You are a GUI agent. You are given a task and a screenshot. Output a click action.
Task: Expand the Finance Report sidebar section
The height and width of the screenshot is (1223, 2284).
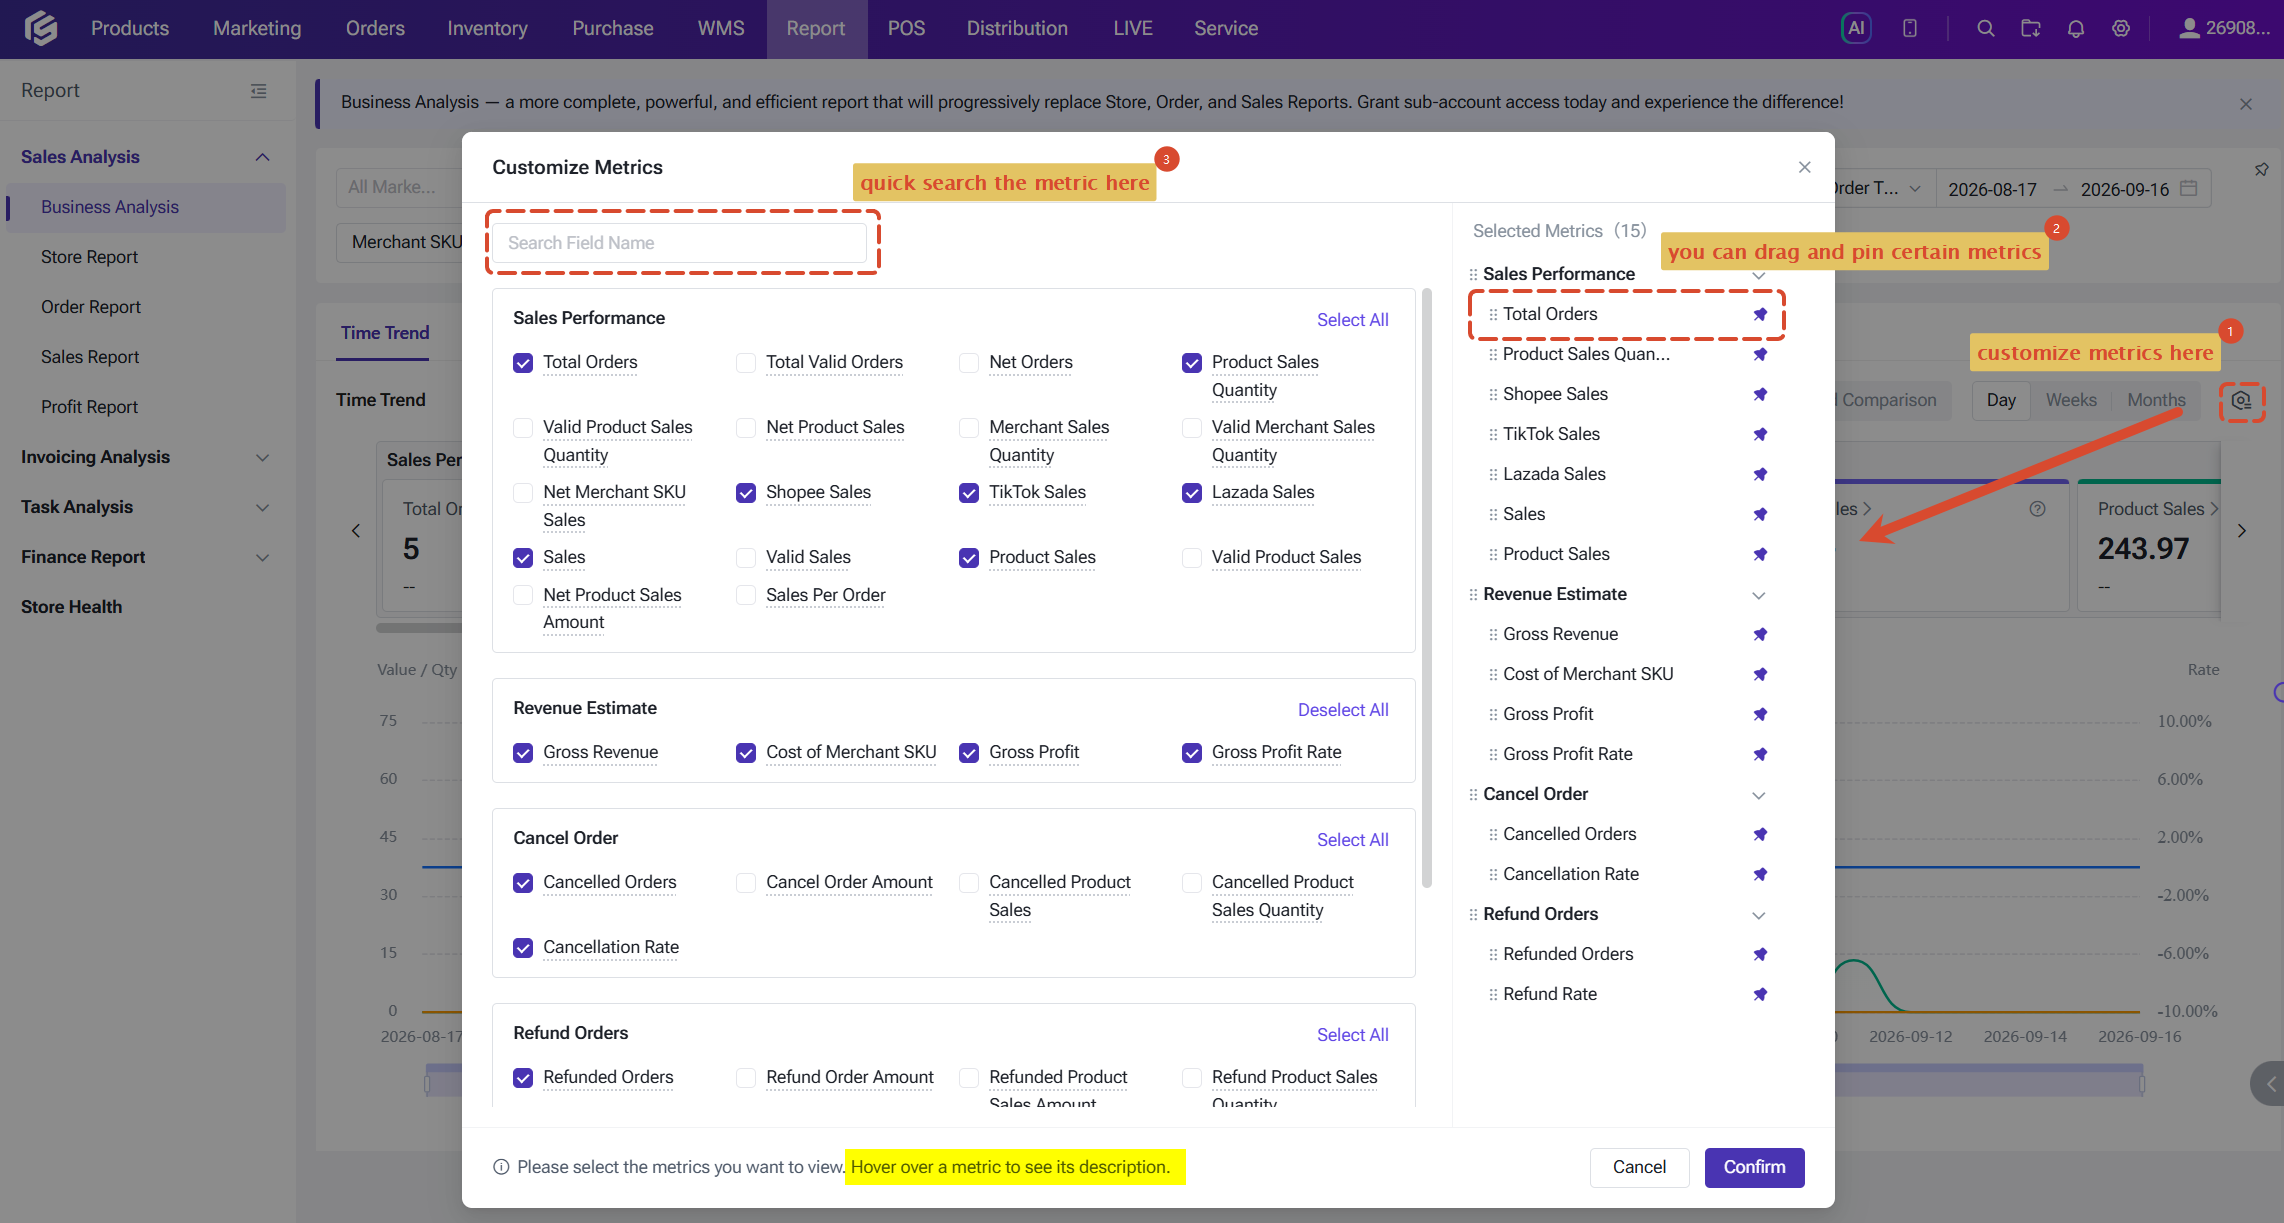[262, 557]
